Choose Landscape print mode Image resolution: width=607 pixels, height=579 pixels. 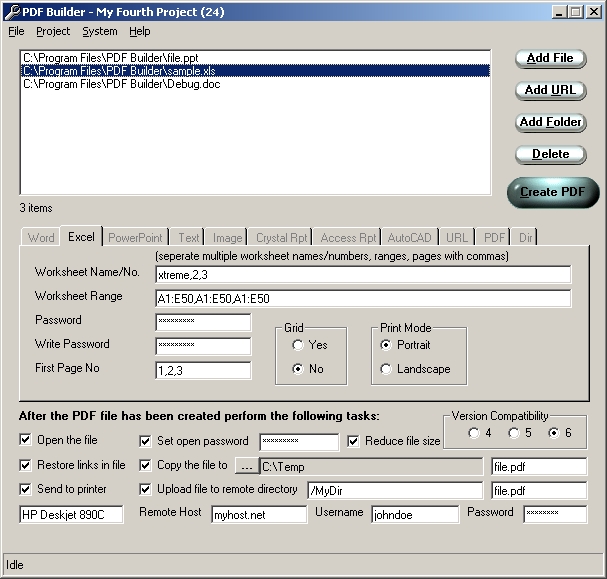click(386, 369)
